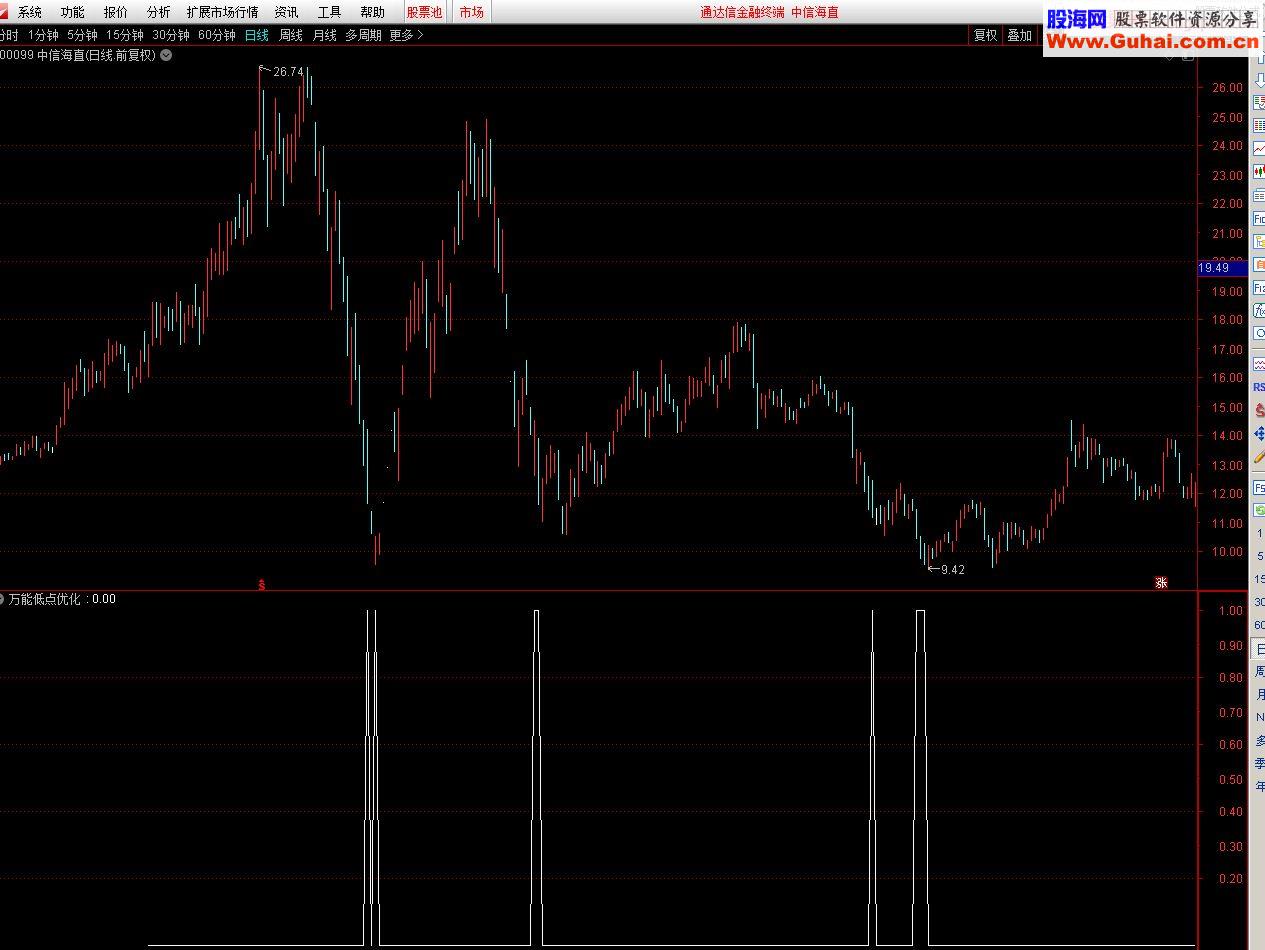
Task: Expand the 更多 periods menu
Action: pyautogui.click(x=406, y=35)
